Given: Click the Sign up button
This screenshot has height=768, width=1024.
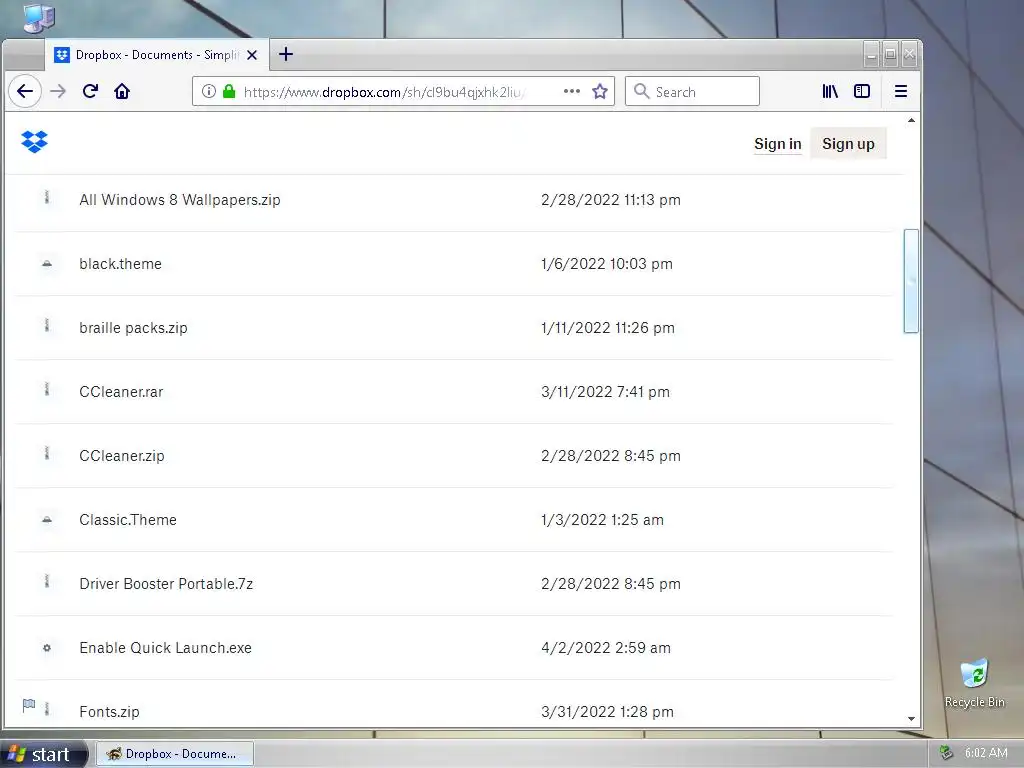Looking at the screenshot, I should [x=848, y=144].
